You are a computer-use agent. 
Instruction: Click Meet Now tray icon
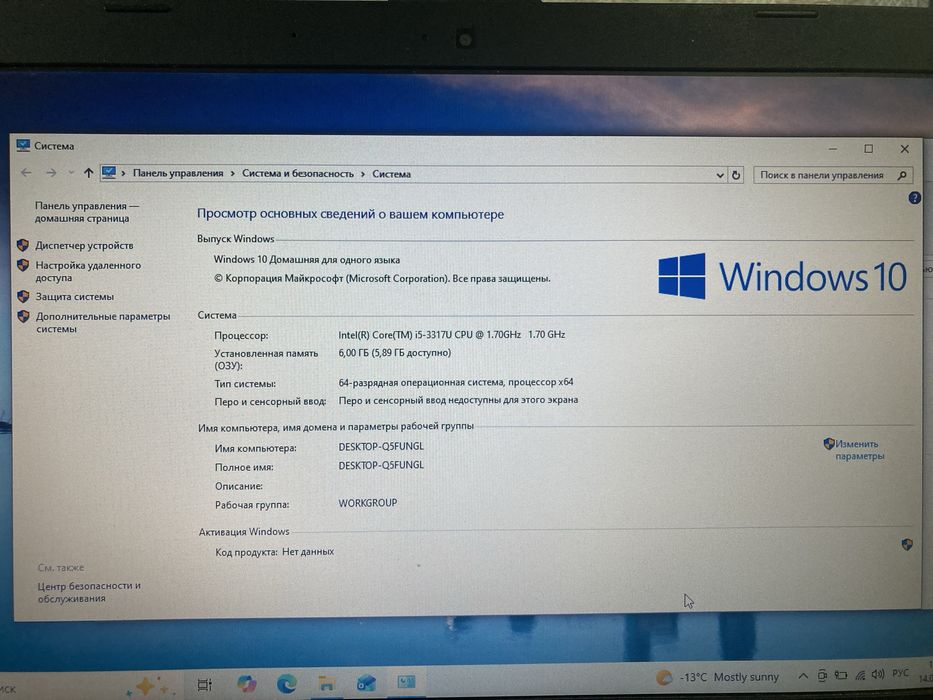pos(822,676)
